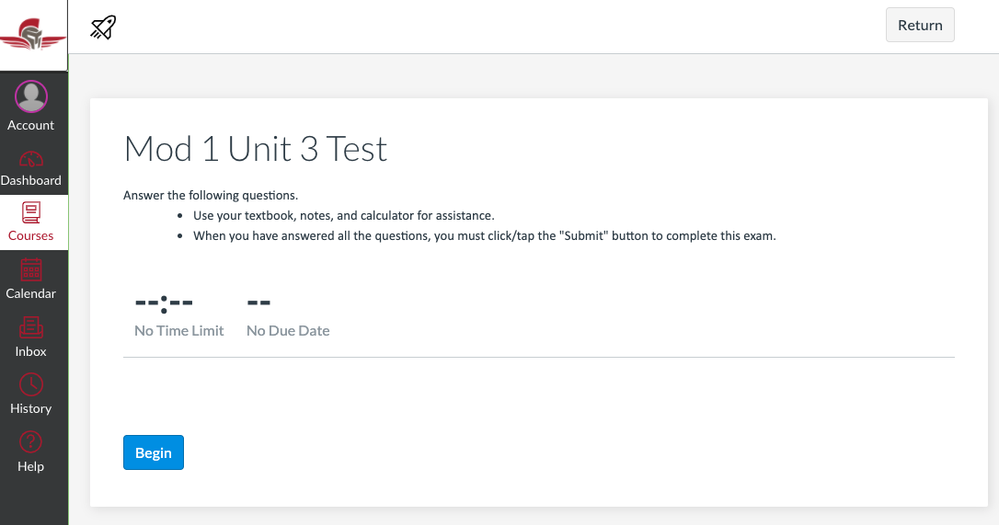Screen dimensions: 999x525
Task: Click 'Answer the following questions' text
Action: point(210,195)
